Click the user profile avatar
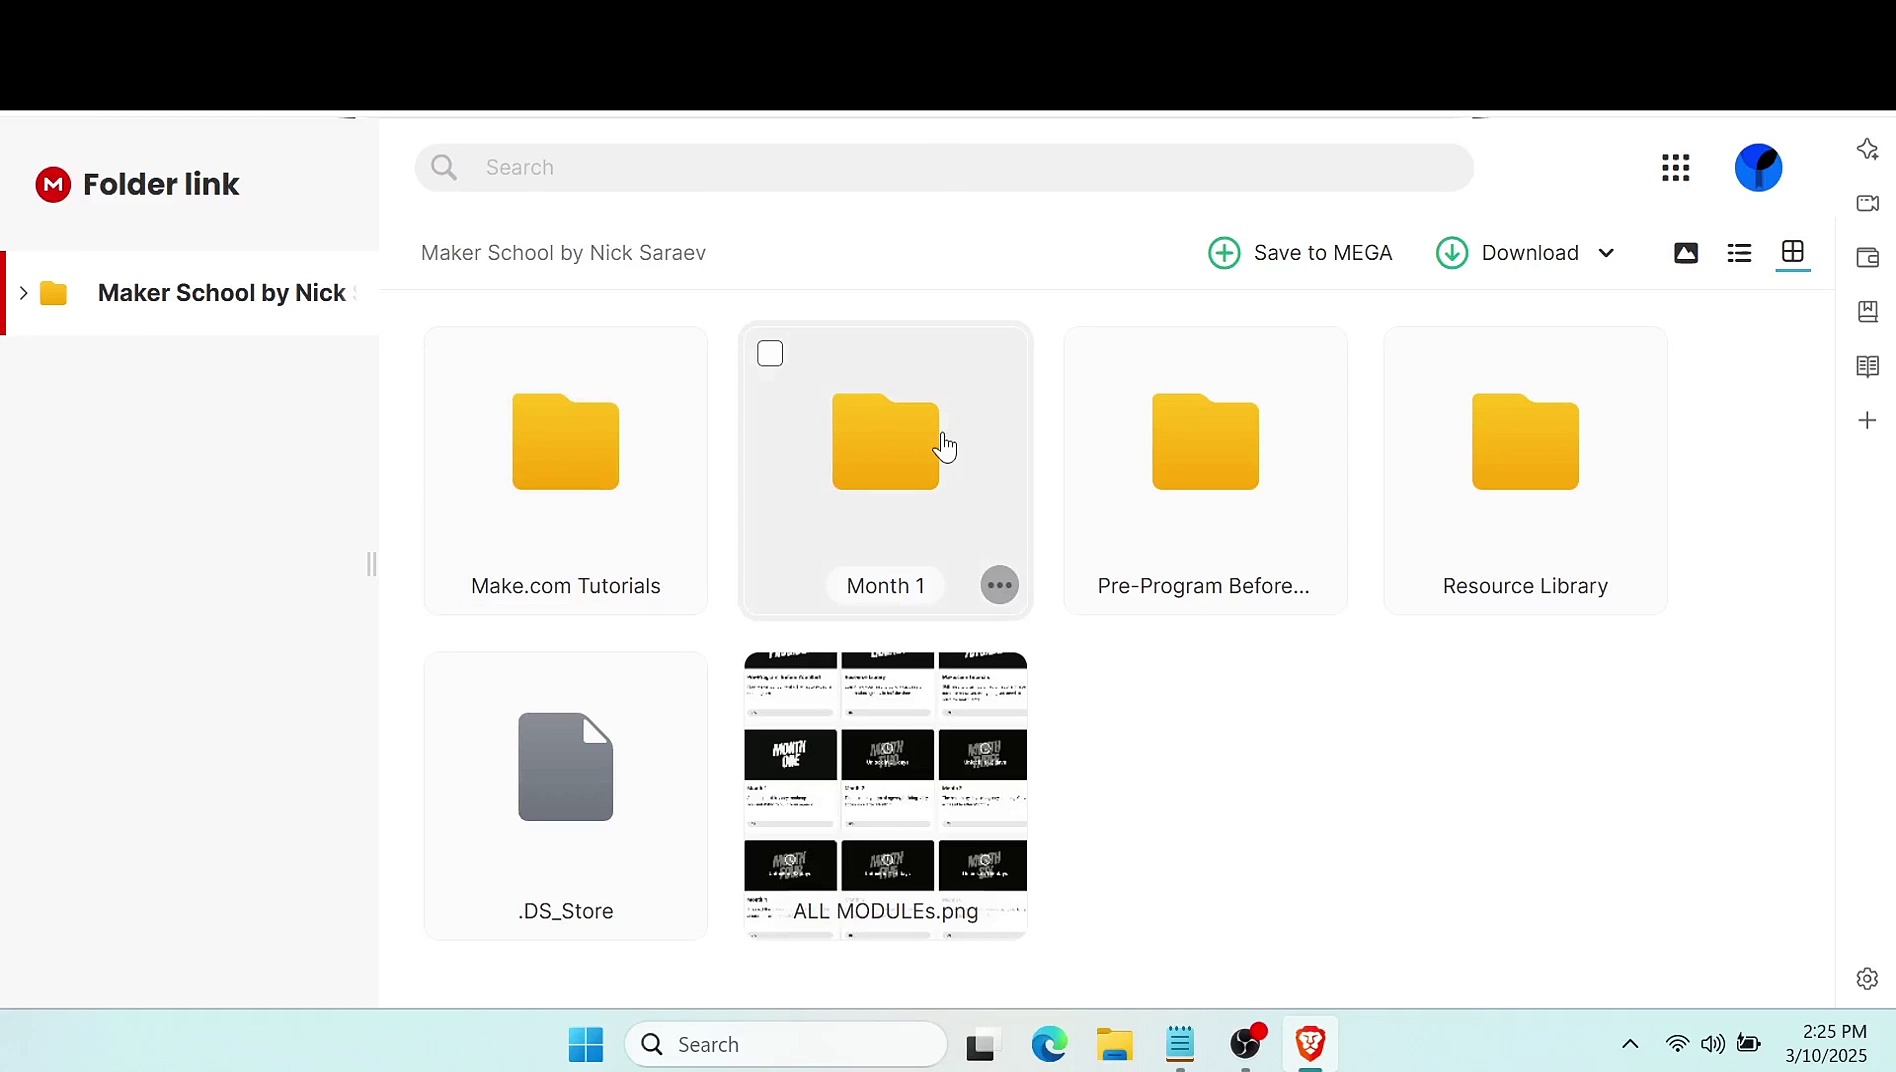 tap(1758, 168)
